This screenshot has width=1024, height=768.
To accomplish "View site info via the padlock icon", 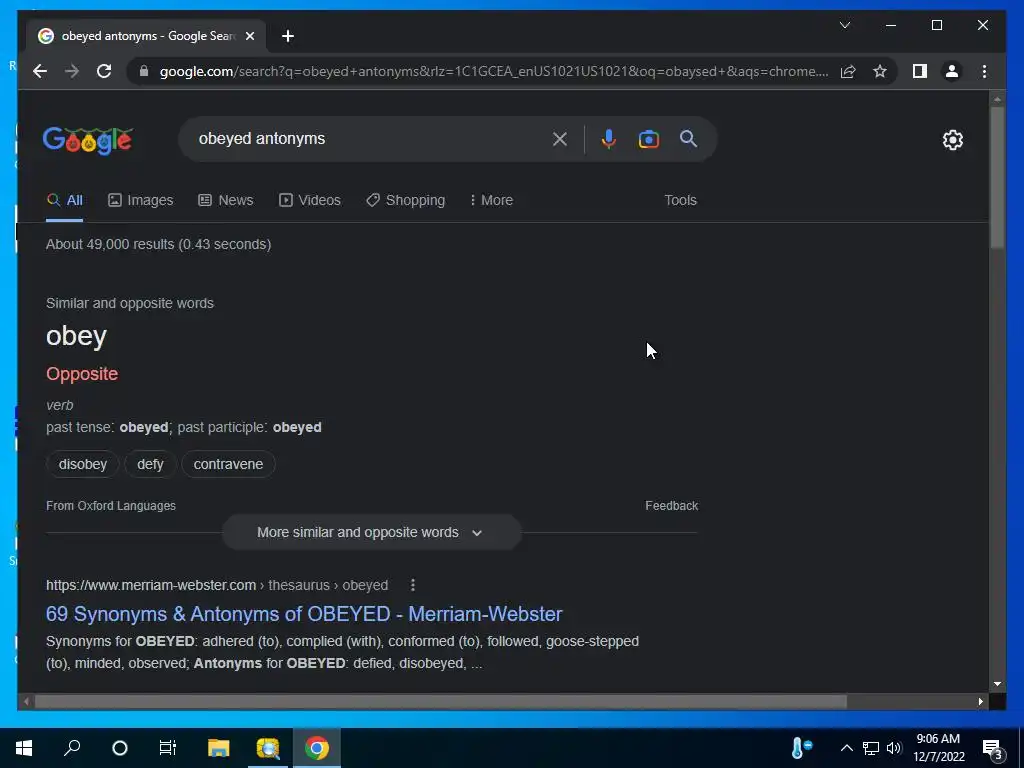I will click(x=144, y=71).
